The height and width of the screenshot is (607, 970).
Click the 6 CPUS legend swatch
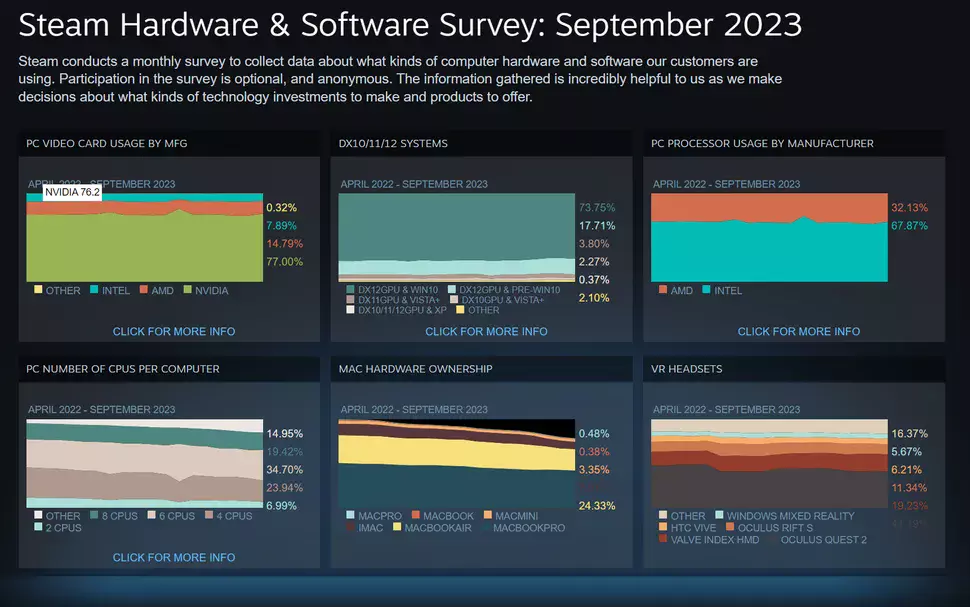(152, 515)
